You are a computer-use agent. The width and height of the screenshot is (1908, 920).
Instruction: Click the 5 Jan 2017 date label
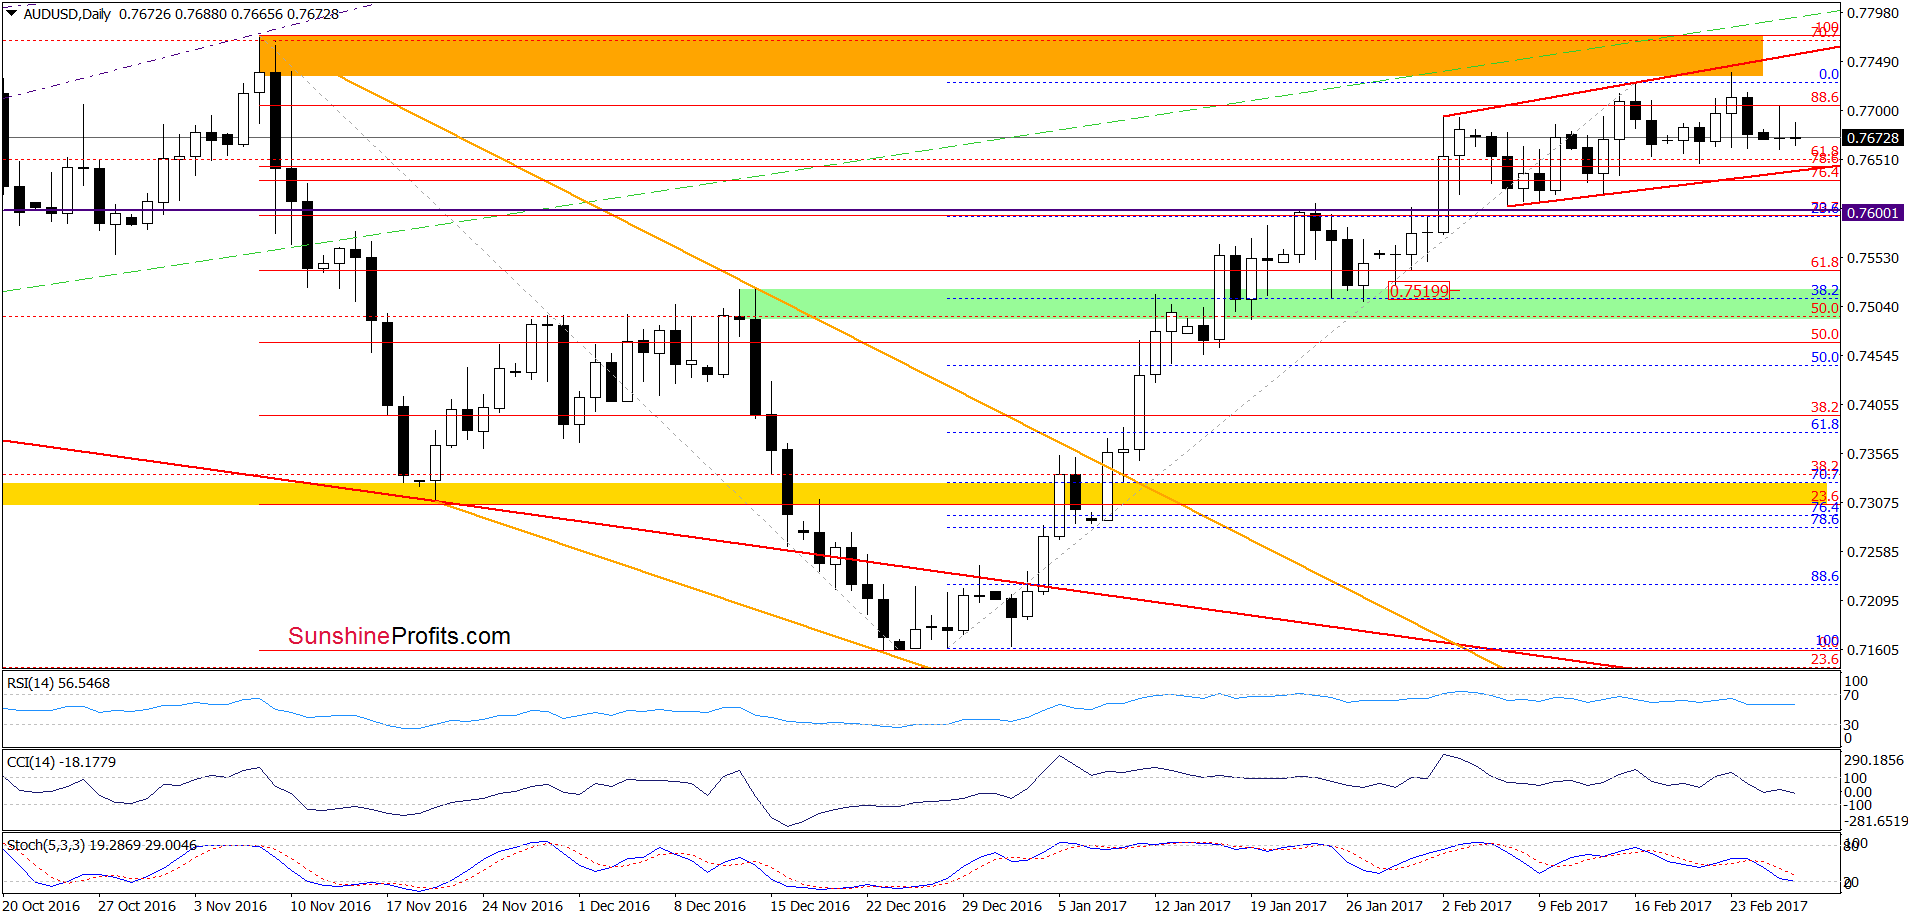coord(1093,906)
